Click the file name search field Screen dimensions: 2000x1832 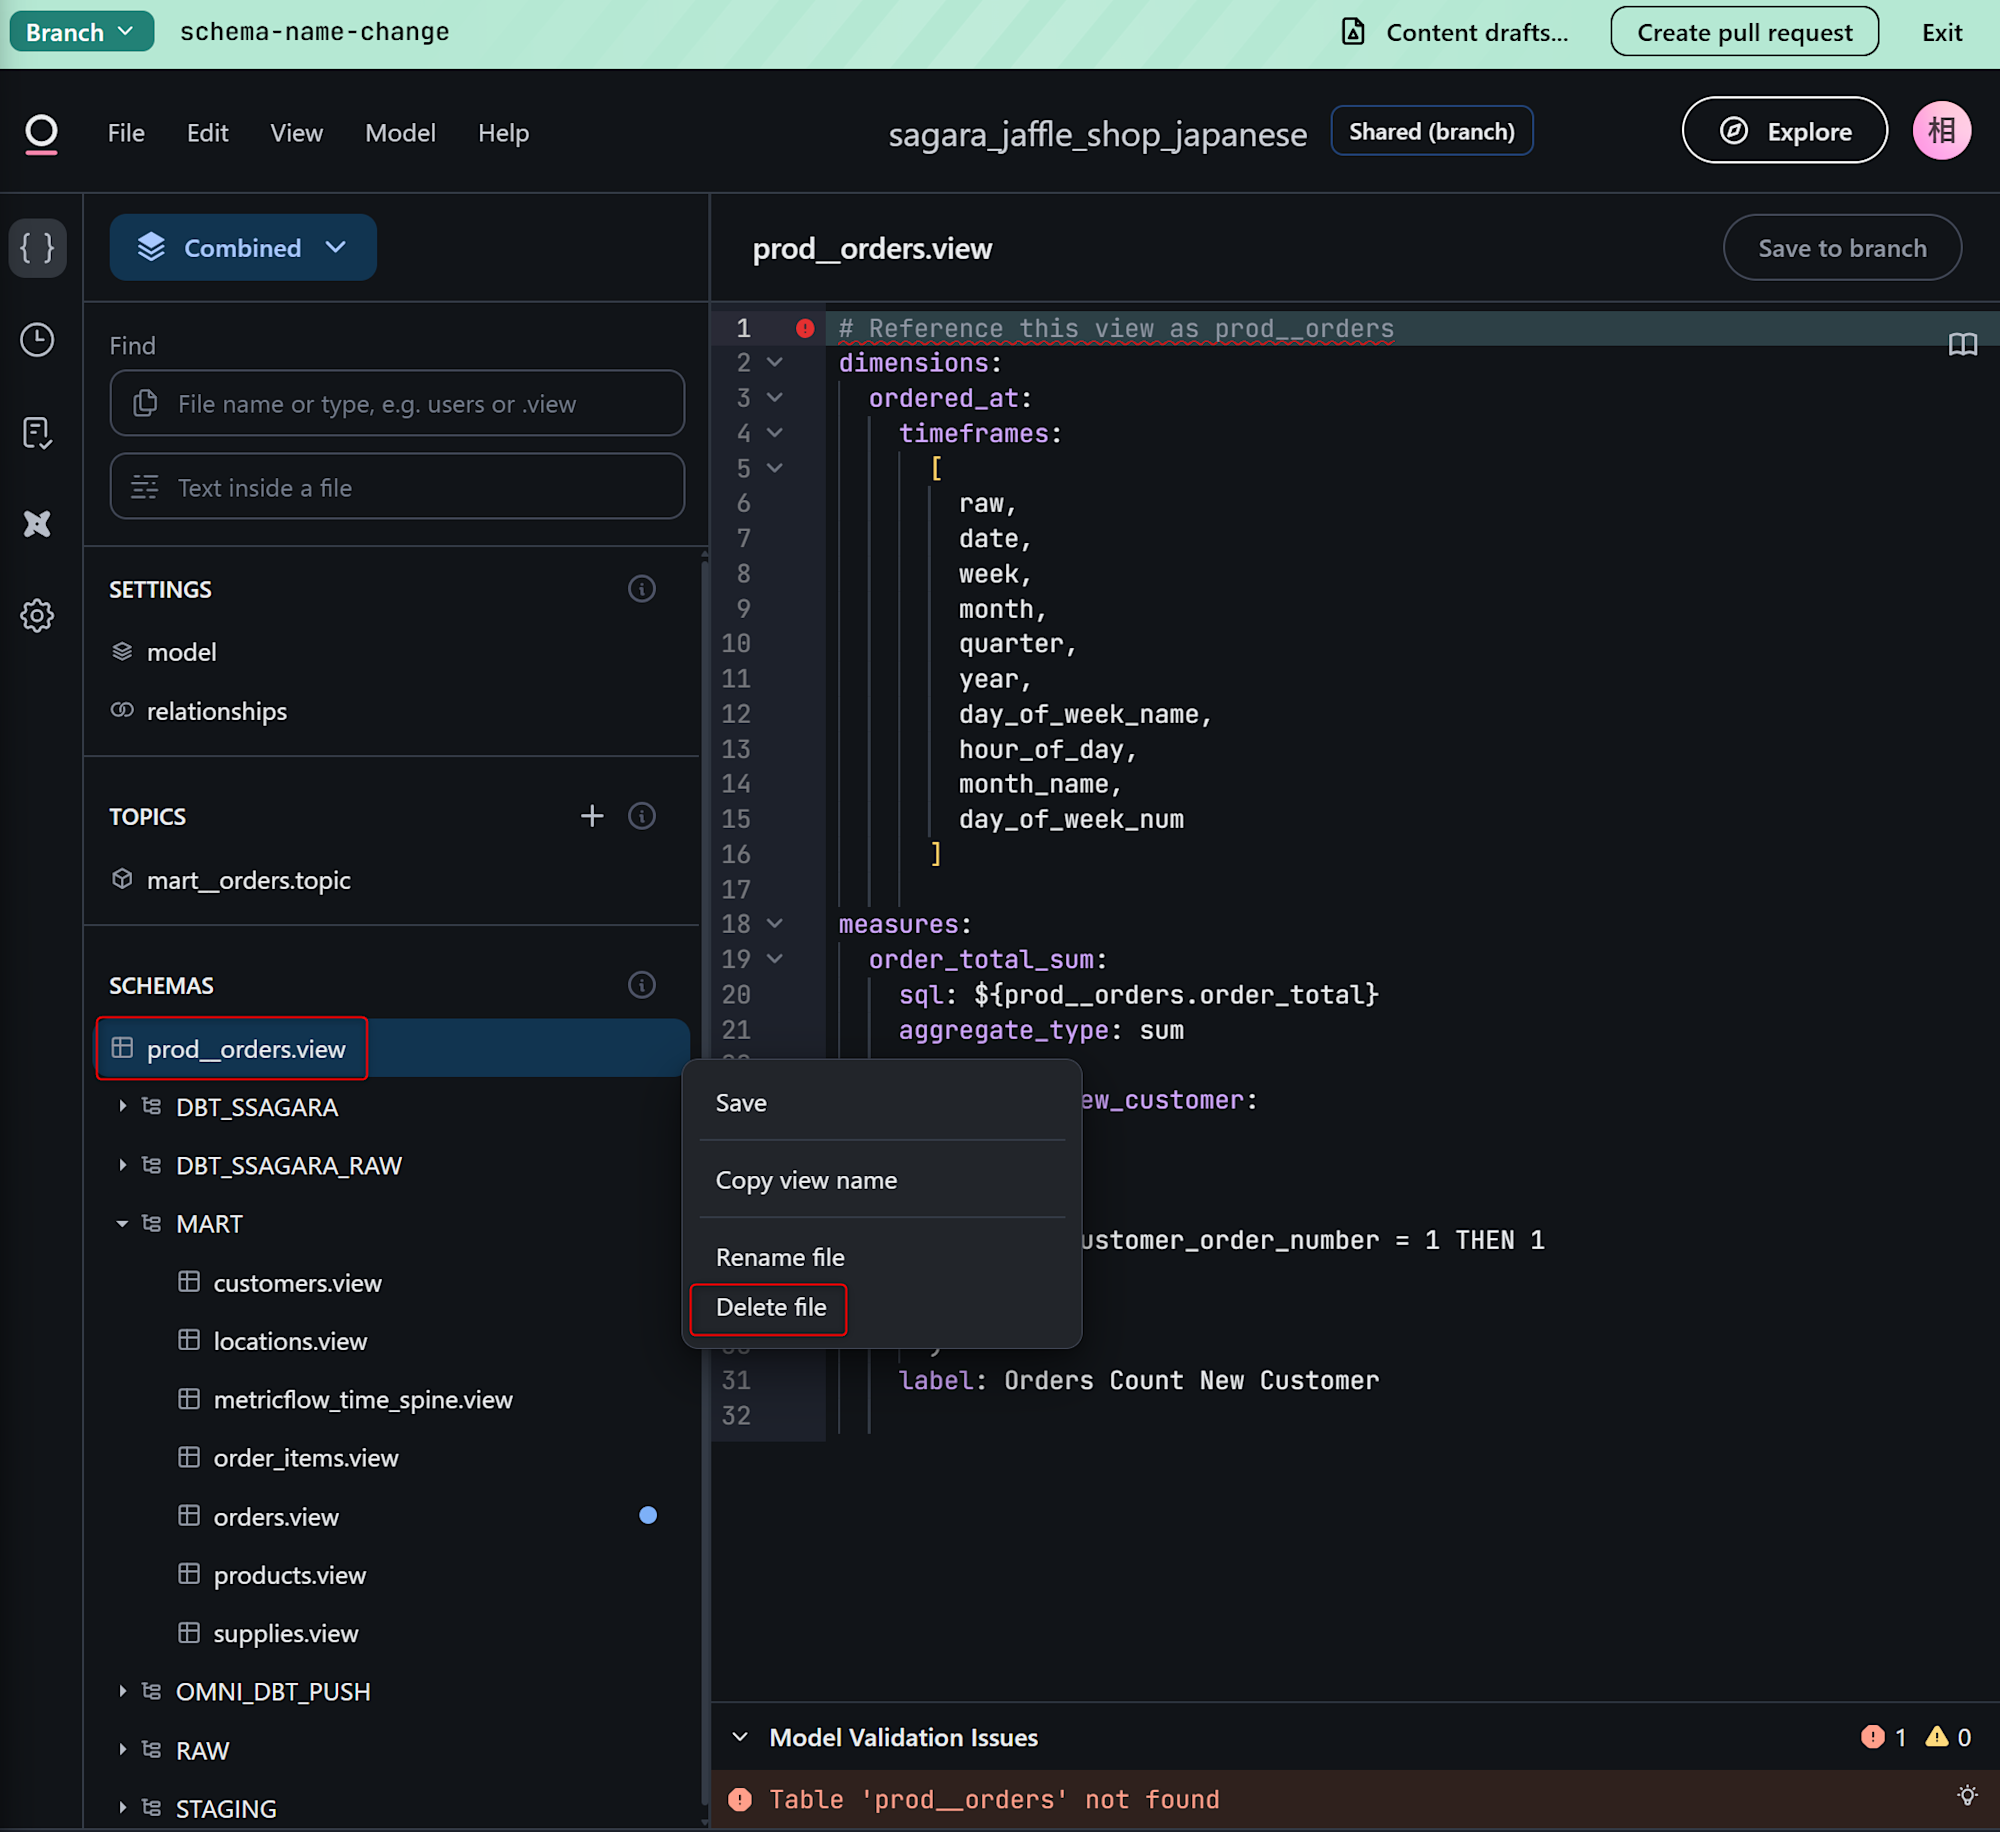[x=397, y=404]
